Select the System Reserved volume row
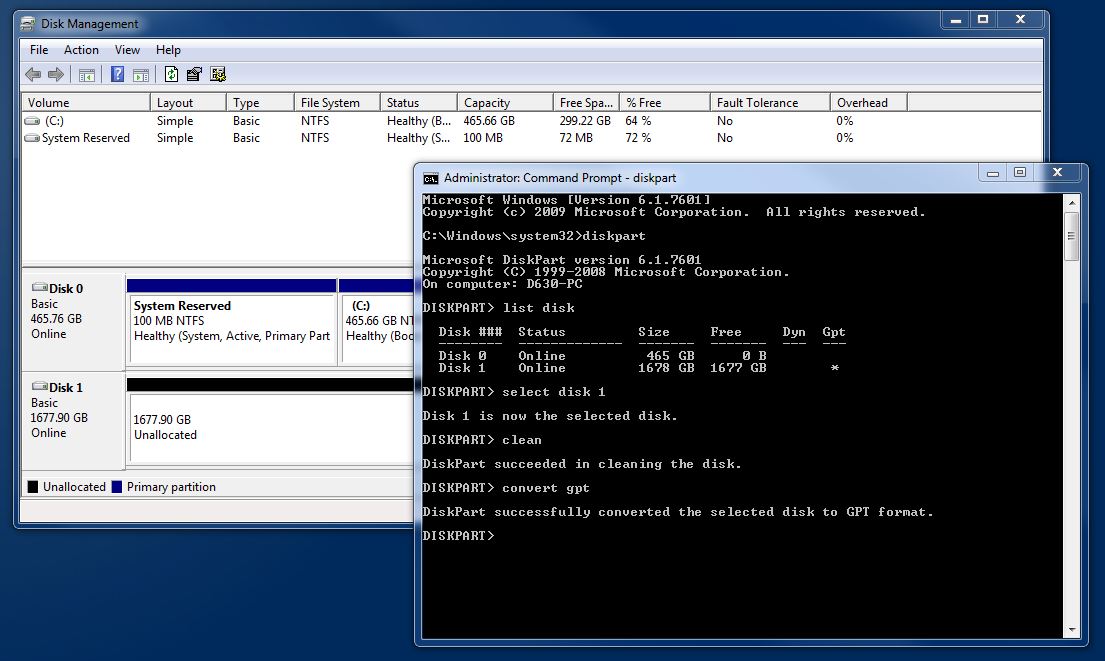This screenshot has width=1105, height=661. 532,138
